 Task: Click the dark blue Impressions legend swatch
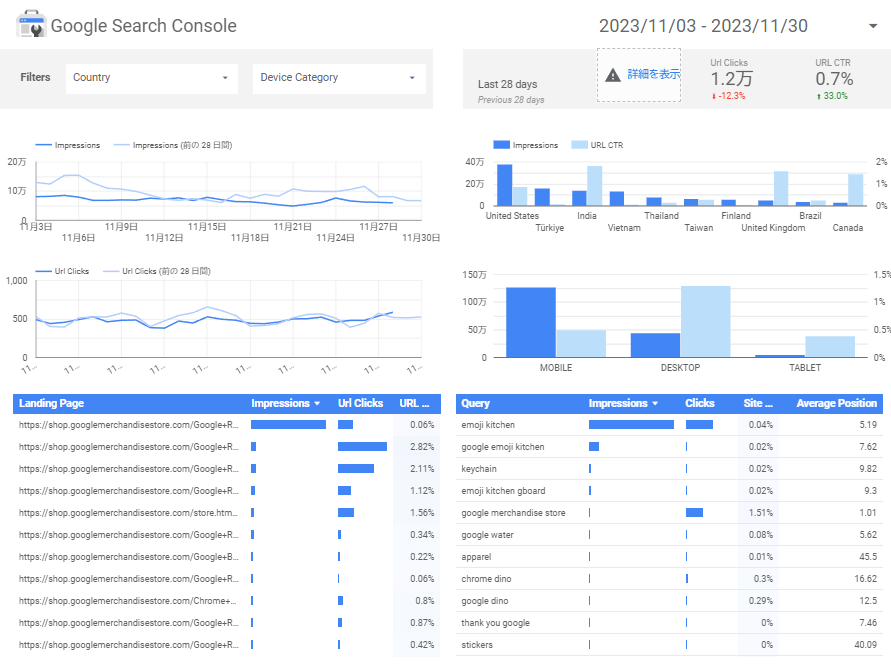[501, 145]
